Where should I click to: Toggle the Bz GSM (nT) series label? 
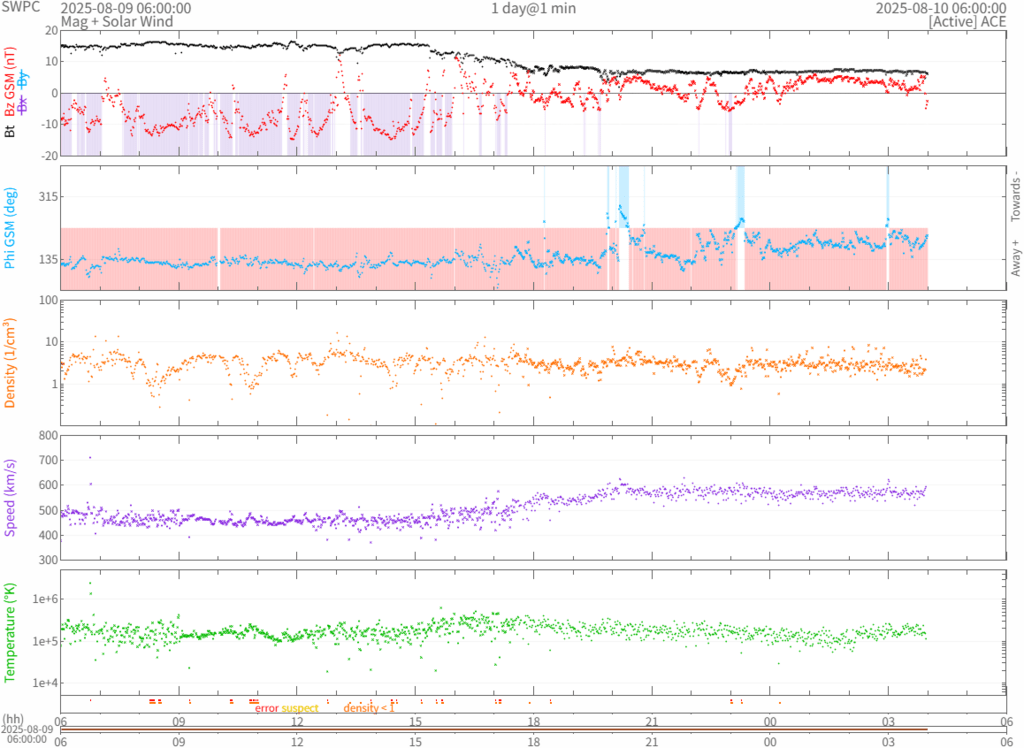(12, 82)
